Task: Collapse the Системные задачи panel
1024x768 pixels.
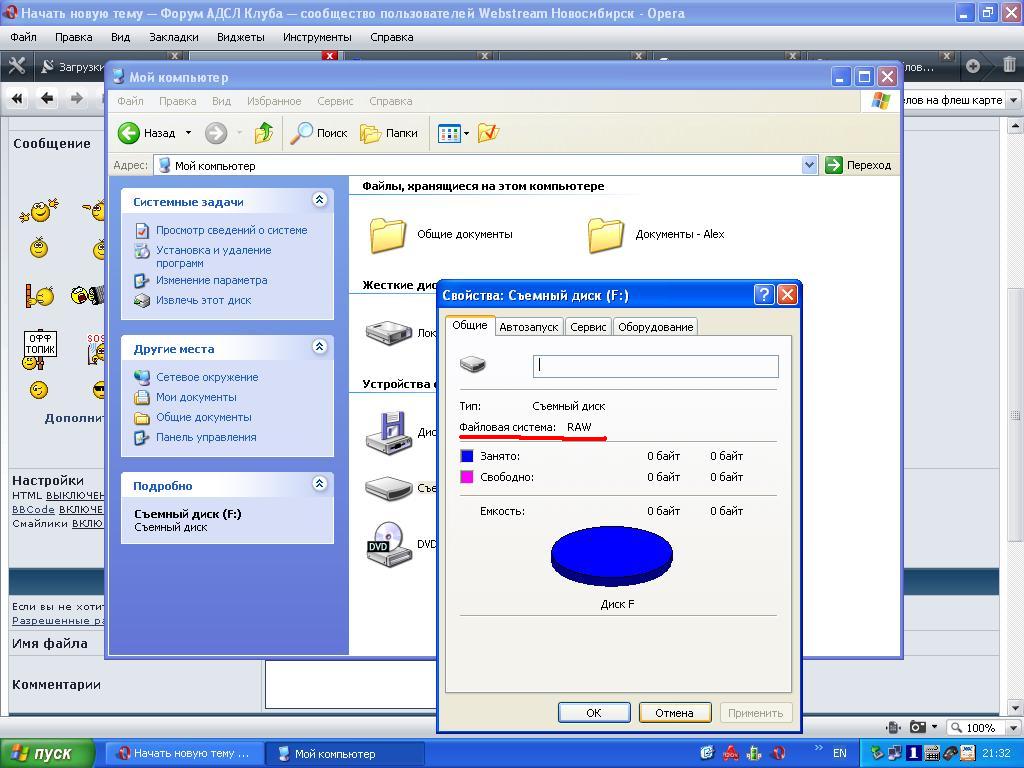Action: [x=319, y=200]
